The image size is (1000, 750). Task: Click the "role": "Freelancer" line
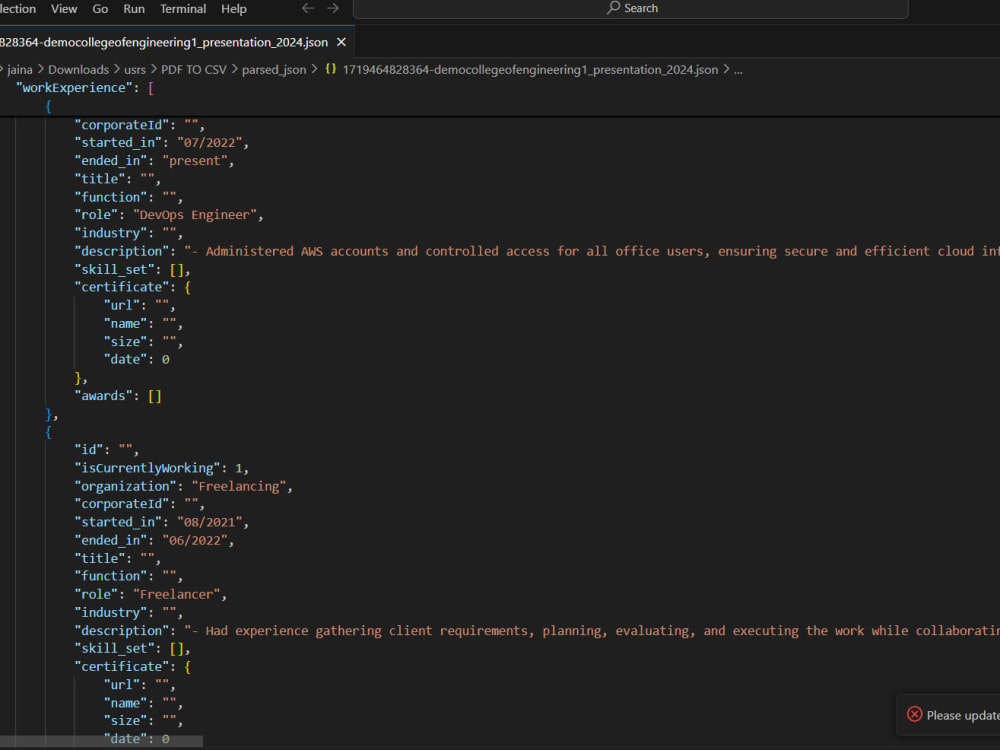[x=151, y=594]
